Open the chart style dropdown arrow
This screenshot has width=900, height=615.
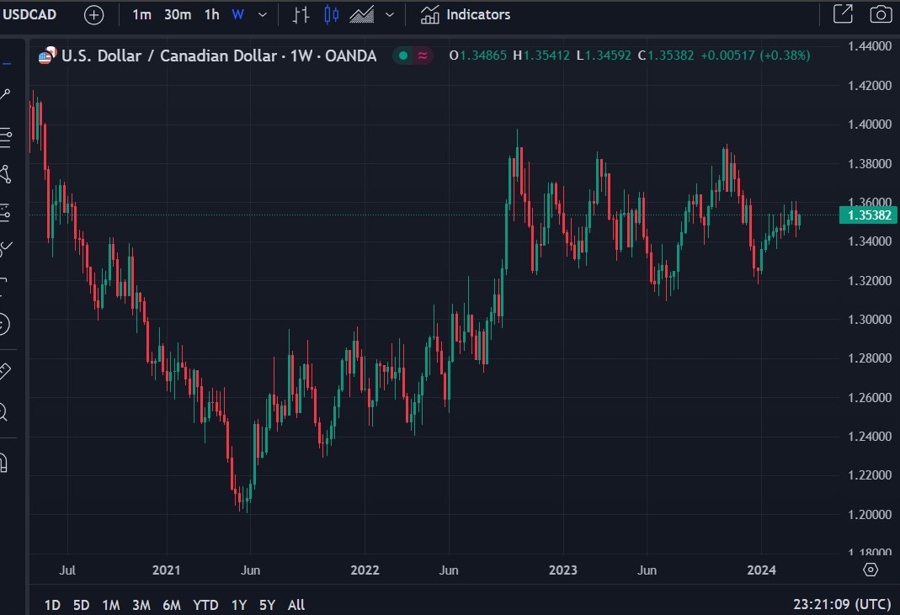(x=389, y=14)
